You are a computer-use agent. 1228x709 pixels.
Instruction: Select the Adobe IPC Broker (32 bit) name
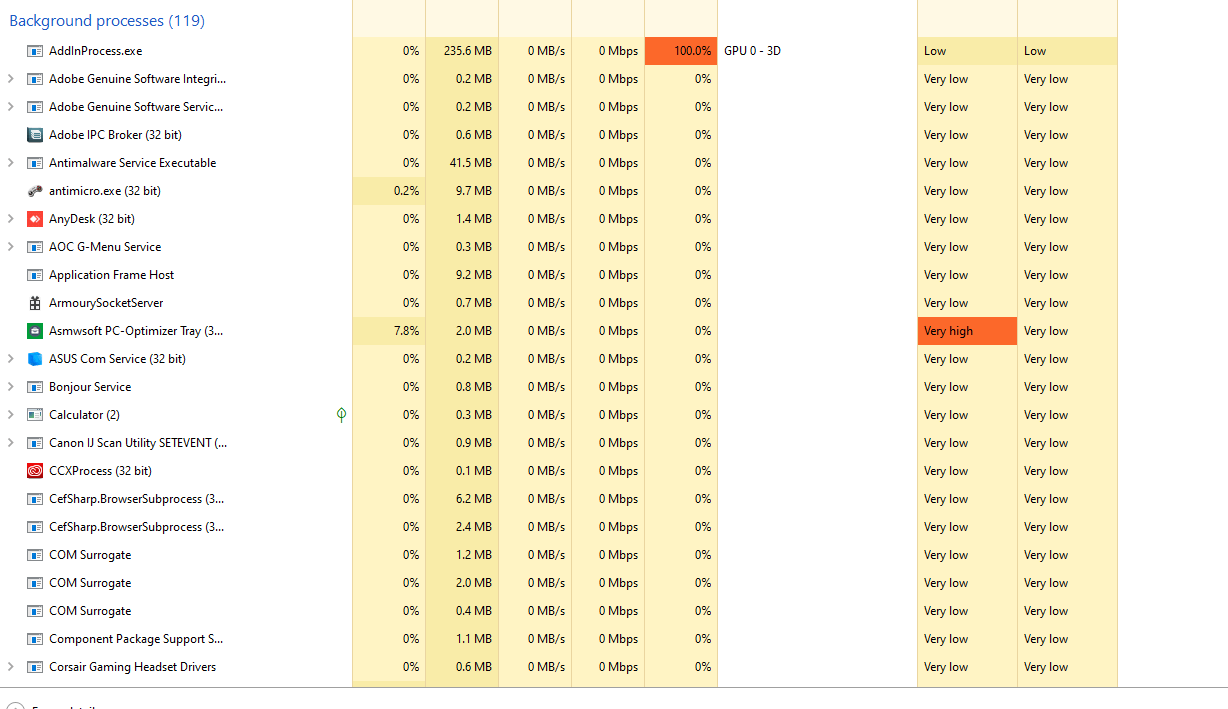(x=115, y=135)
